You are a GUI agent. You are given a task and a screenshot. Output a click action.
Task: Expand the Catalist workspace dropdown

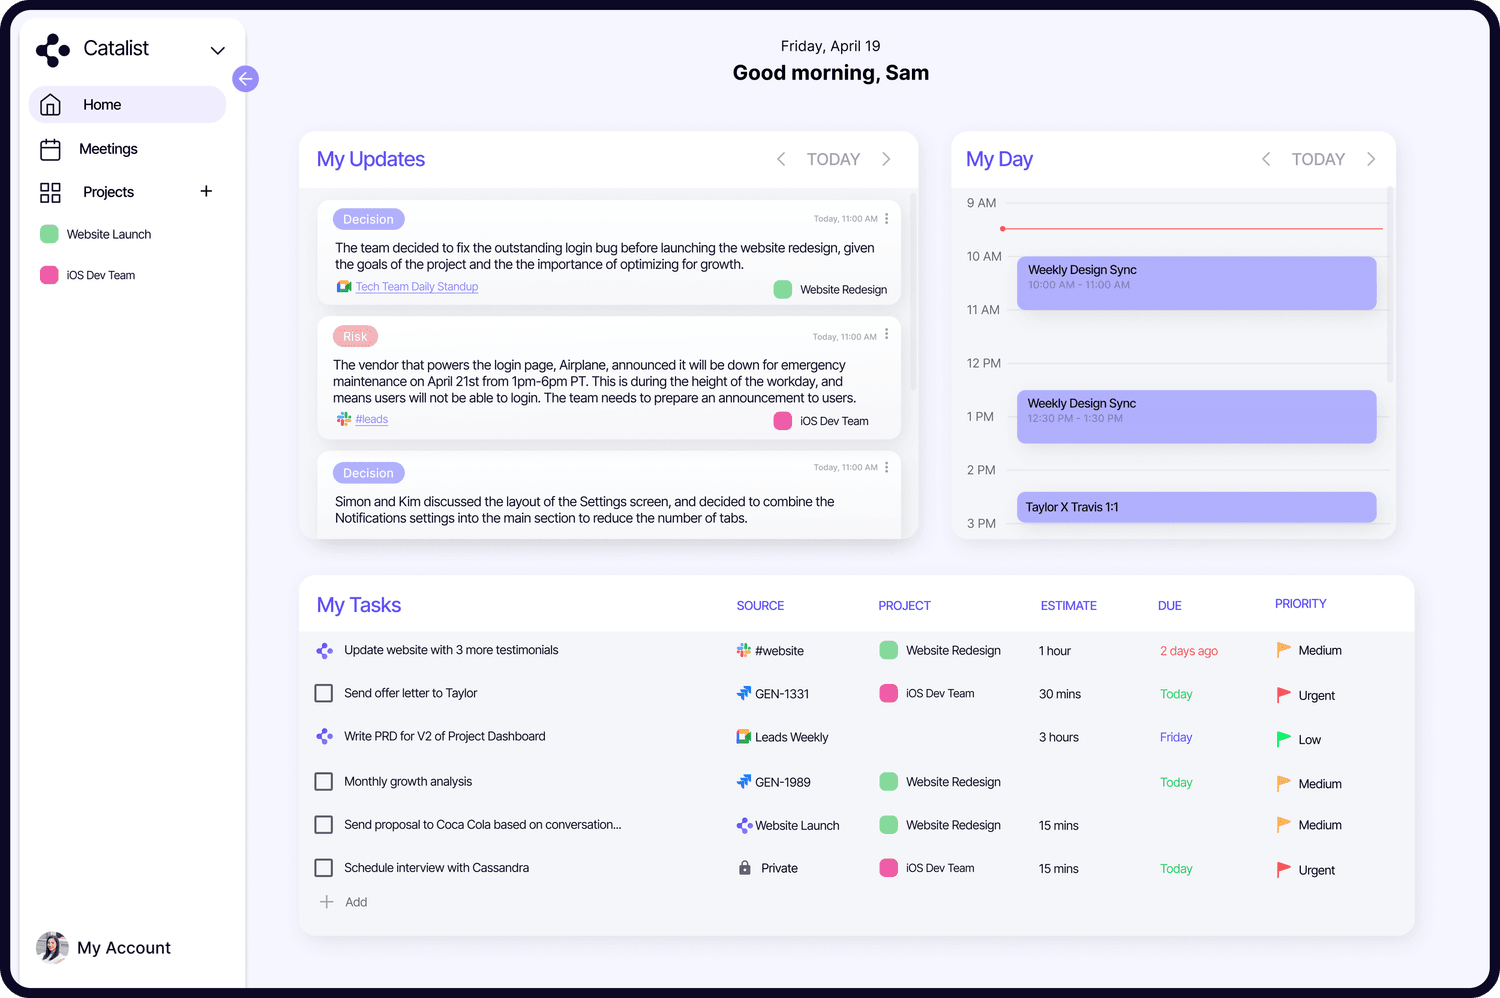[x=217, y=49]
